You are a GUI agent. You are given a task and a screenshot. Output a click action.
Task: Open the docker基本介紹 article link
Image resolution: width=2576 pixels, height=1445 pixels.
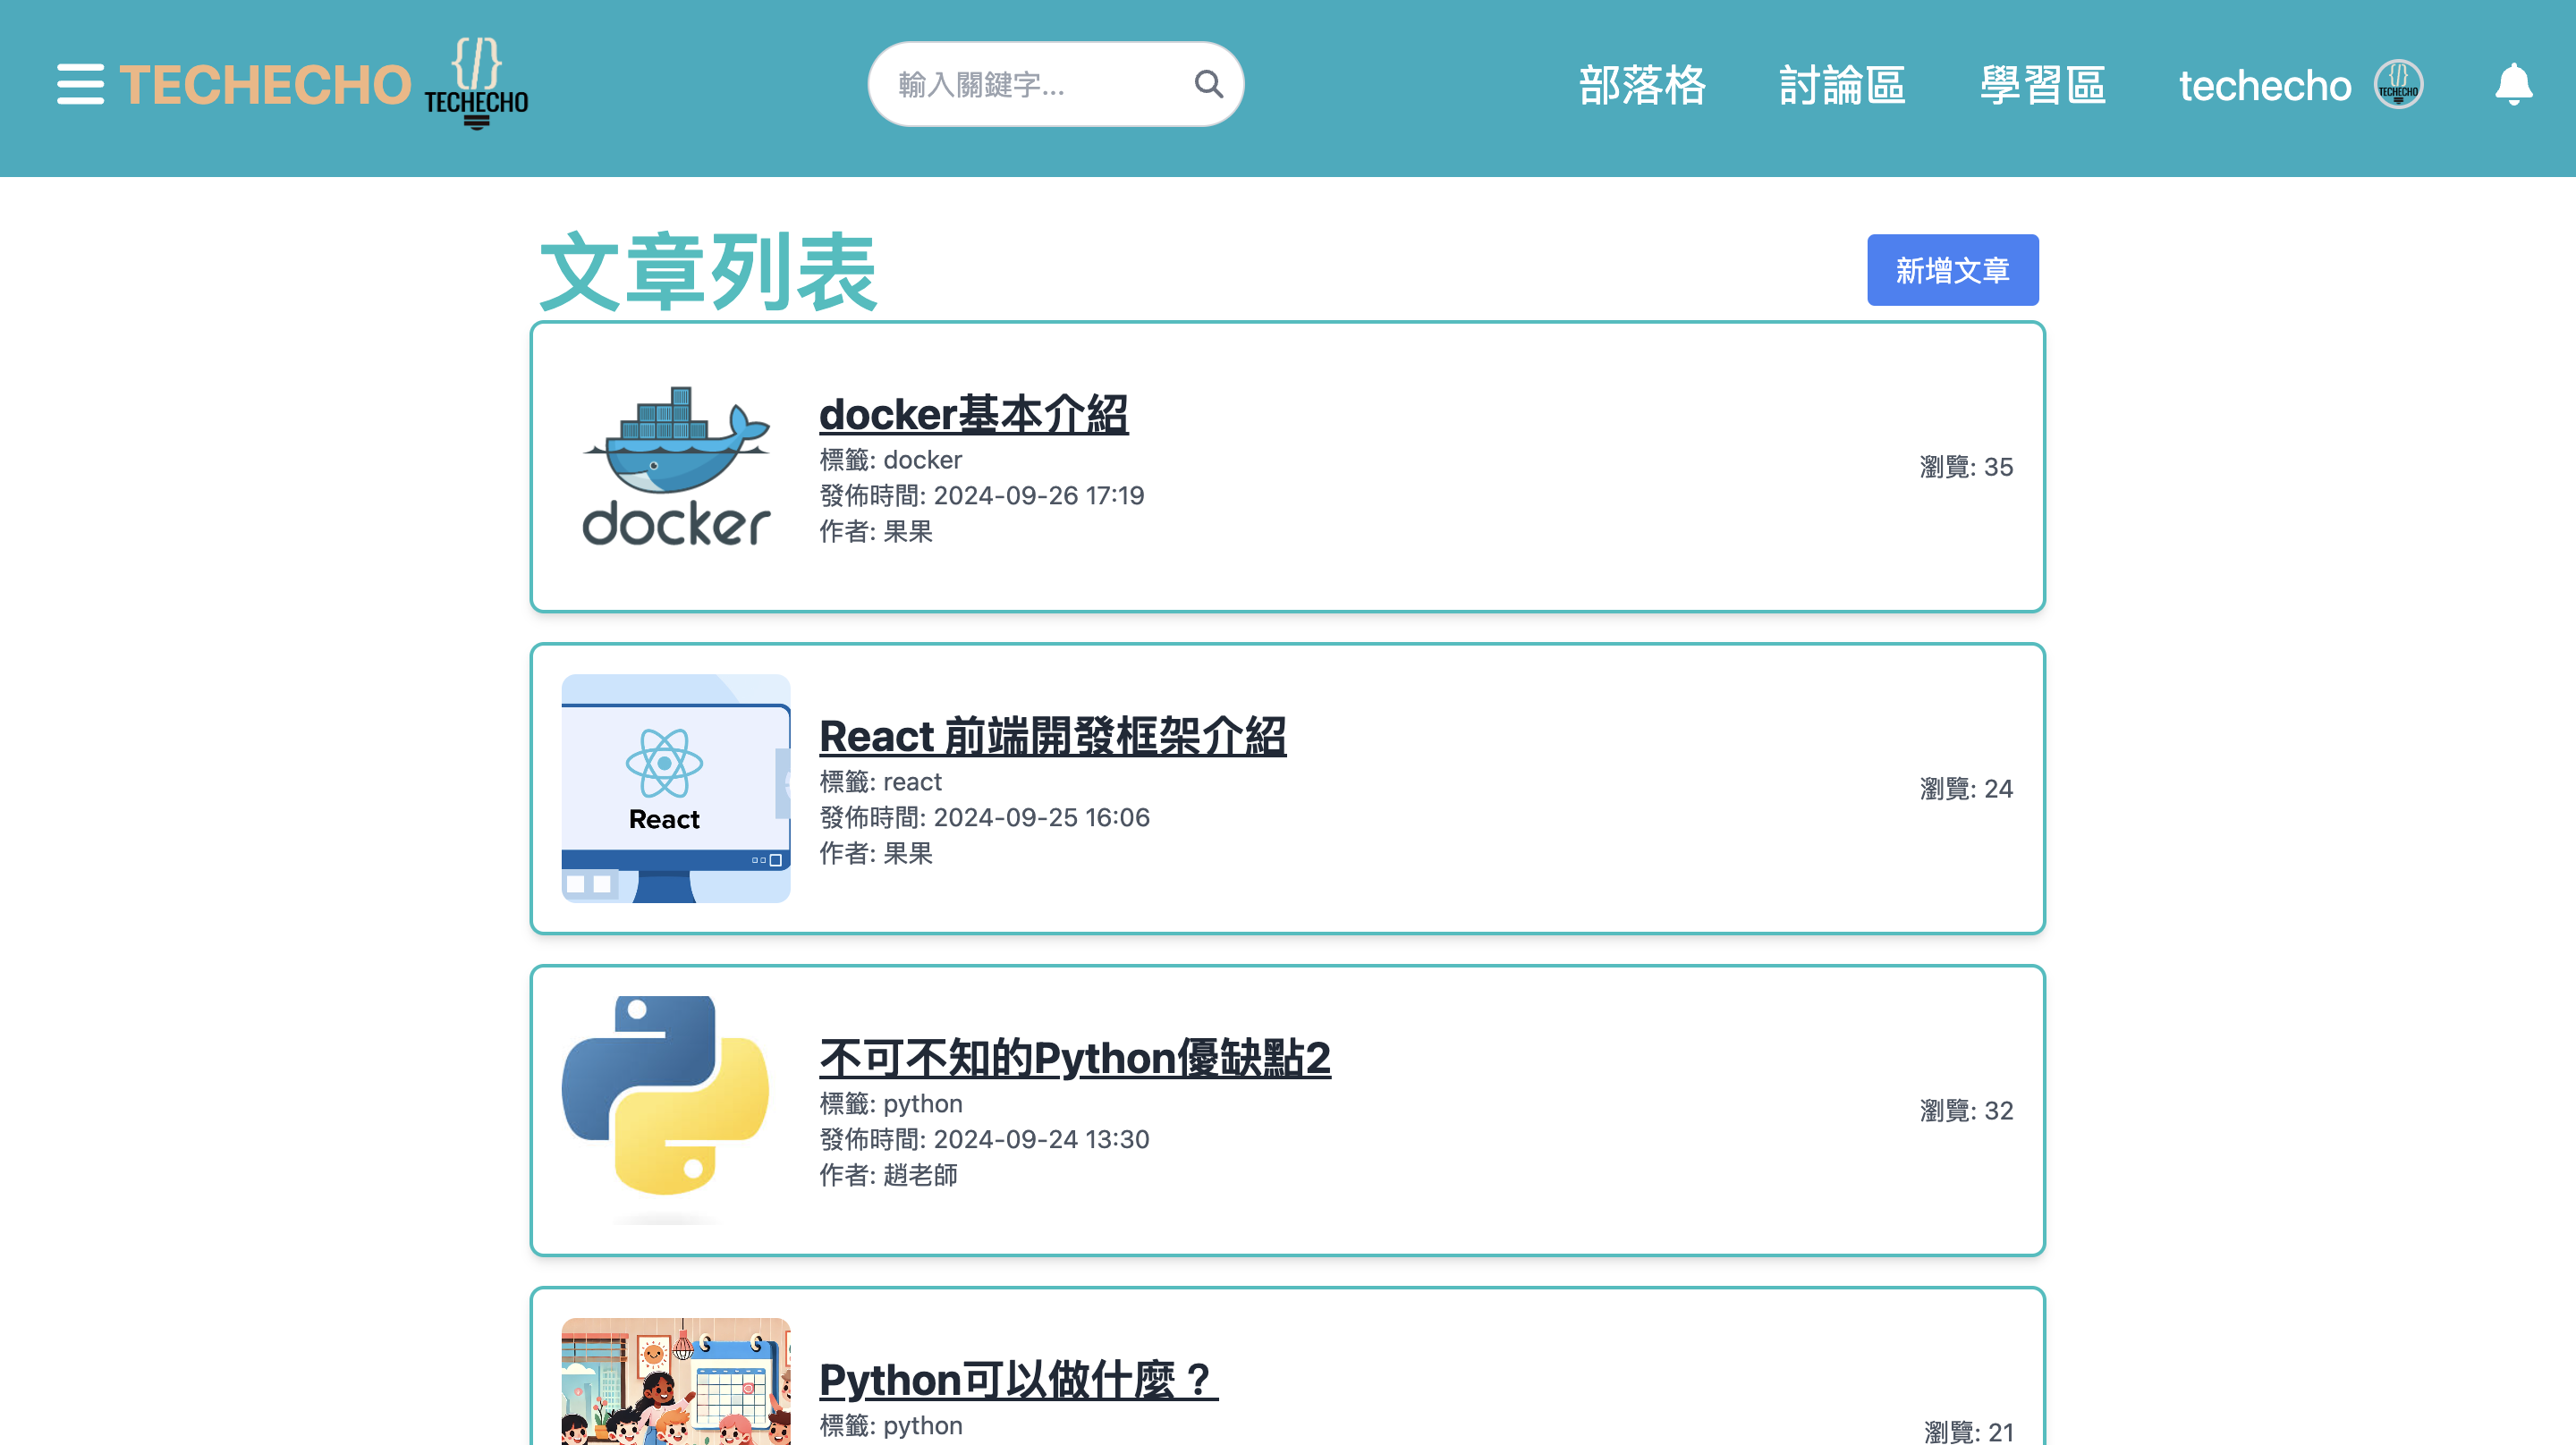click(x=973, y=414)
